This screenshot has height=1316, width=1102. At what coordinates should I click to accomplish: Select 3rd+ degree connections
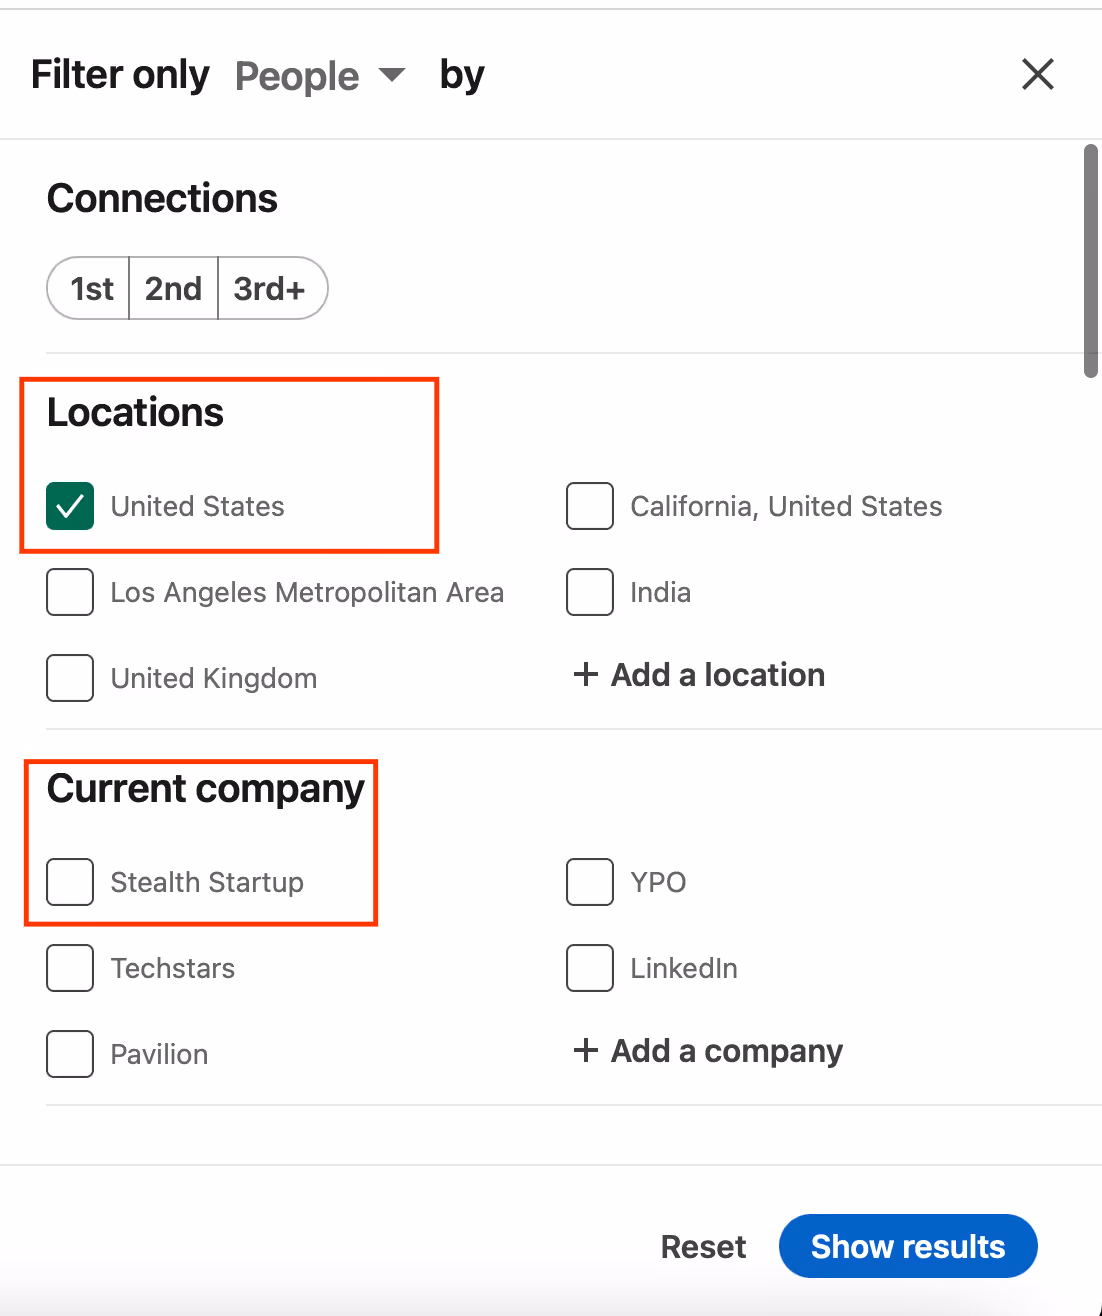click(x=270, y=288)
